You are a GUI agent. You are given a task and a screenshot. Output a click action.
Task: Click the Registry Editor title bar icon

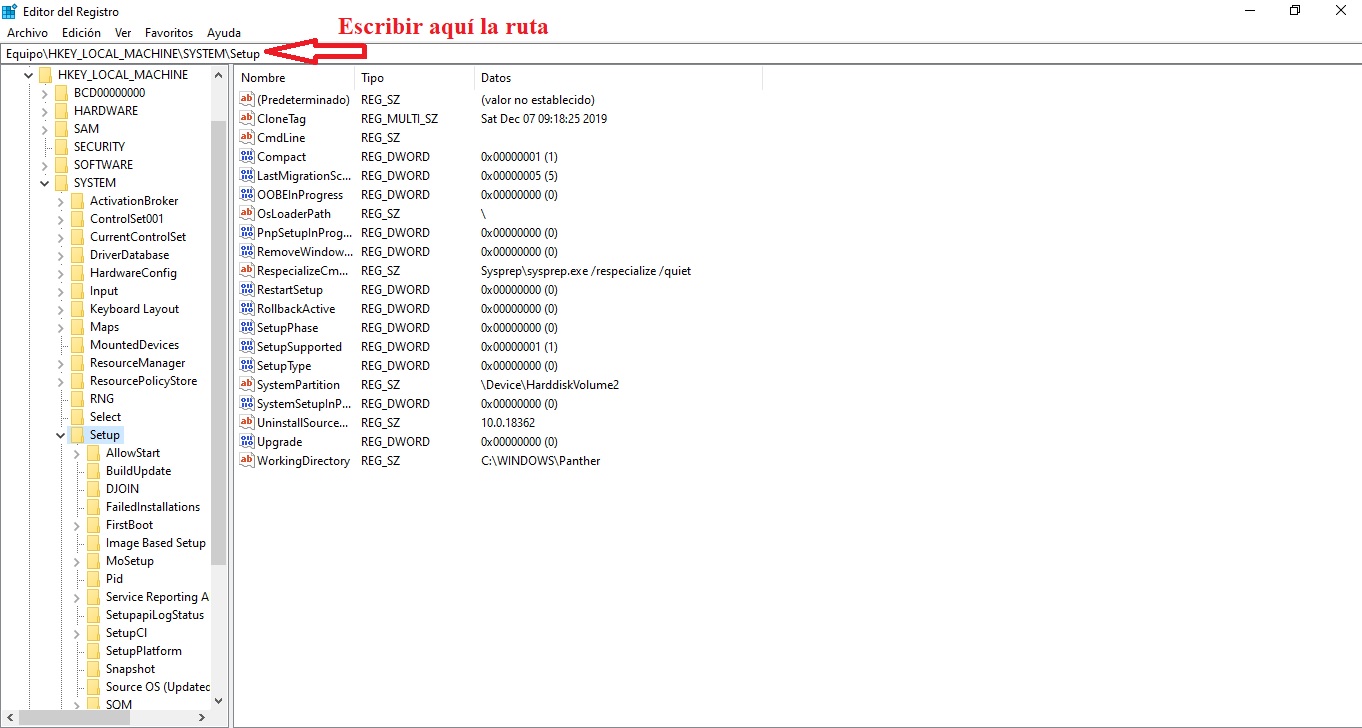(10, 11)
